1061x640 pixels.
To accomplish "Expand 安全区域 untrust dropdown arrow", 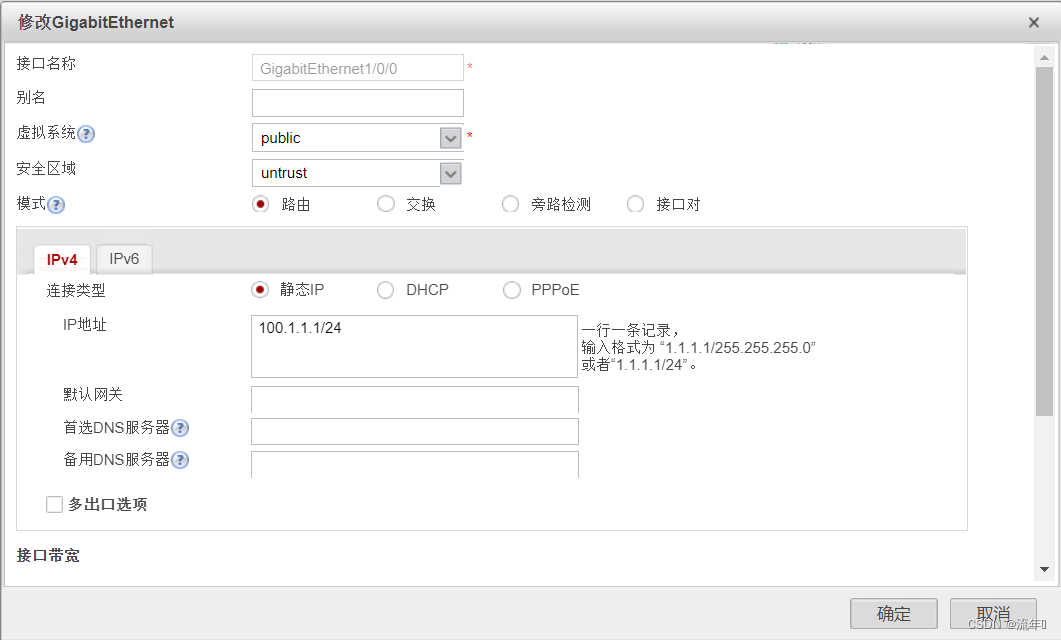I will [x=451, y=174].
